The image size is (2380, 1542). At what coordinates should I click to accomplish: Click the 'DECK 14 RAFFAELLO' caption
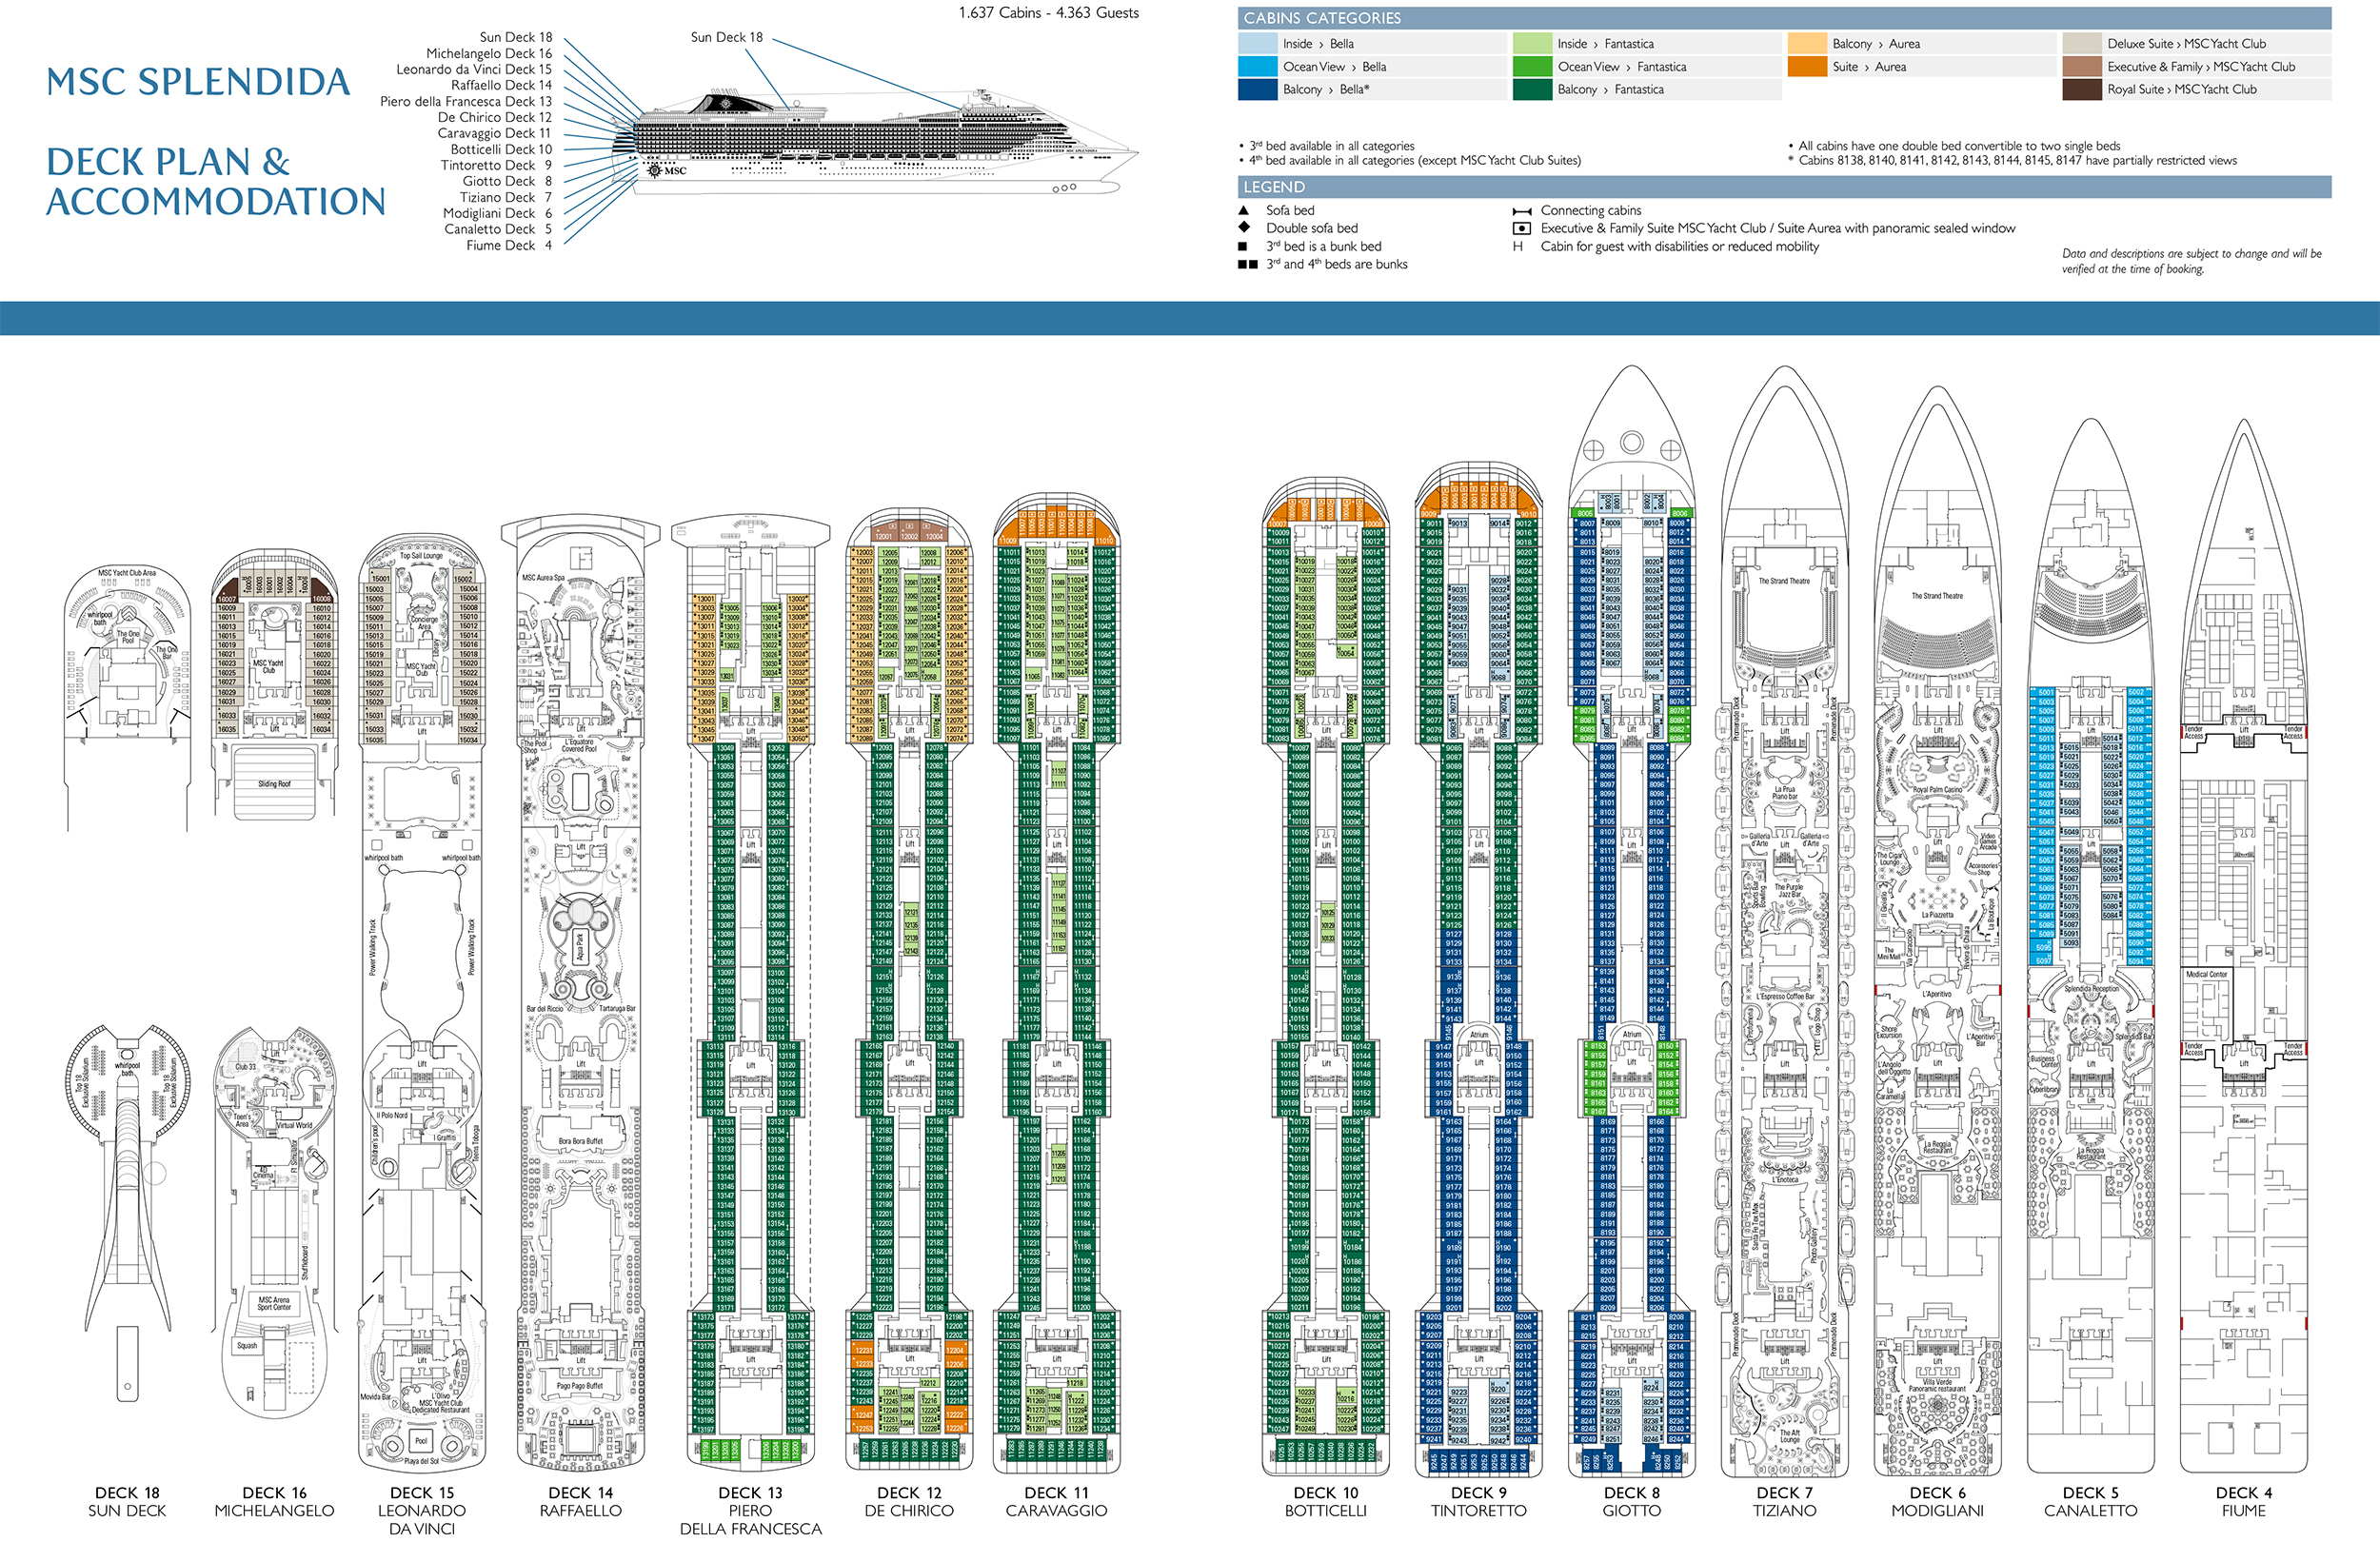tap(580, 1501)
